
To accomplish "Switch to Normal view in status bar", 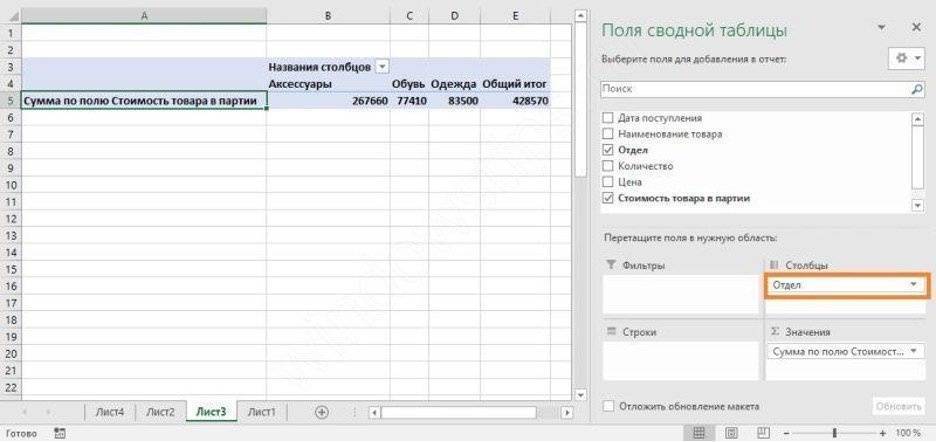I will pos(700,434).
